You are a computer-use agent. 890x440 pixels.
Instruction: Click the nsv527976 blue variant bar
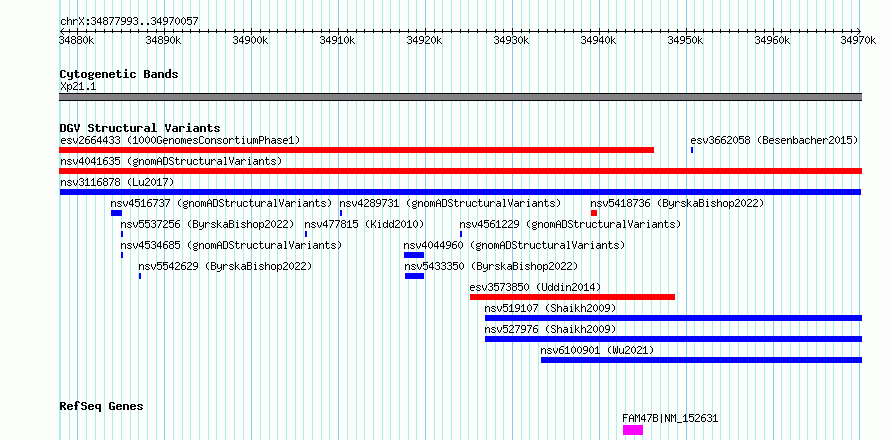point(673,339)
